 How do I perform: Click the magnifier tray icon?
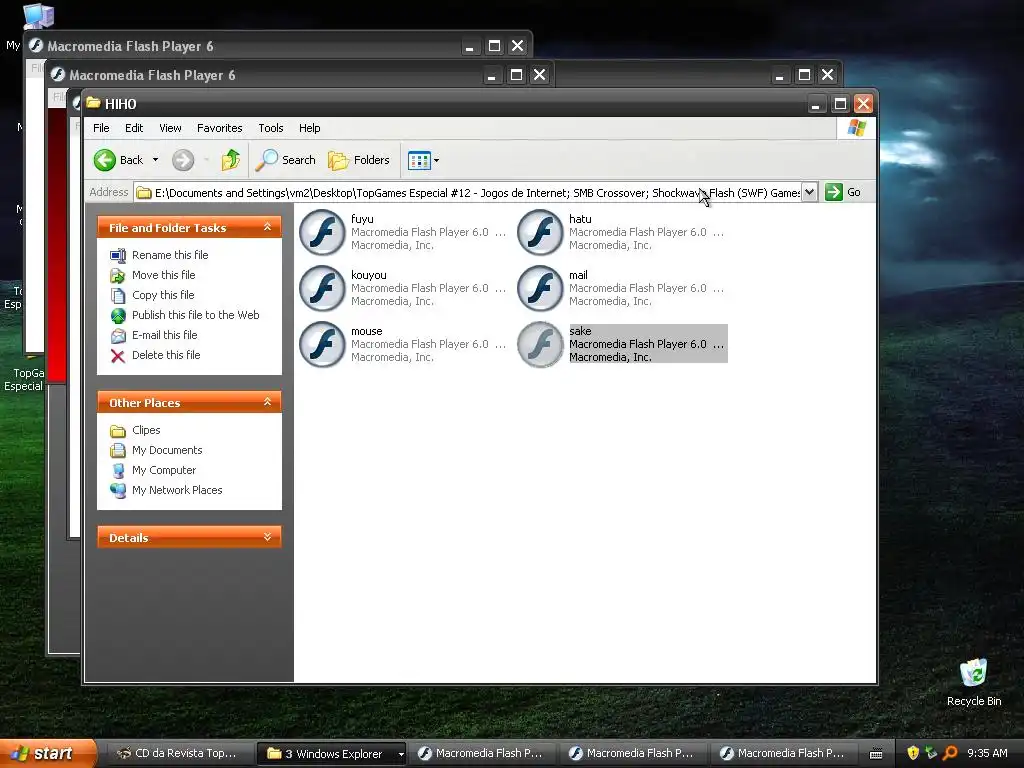pyautogui.click(x=950, y=754)
